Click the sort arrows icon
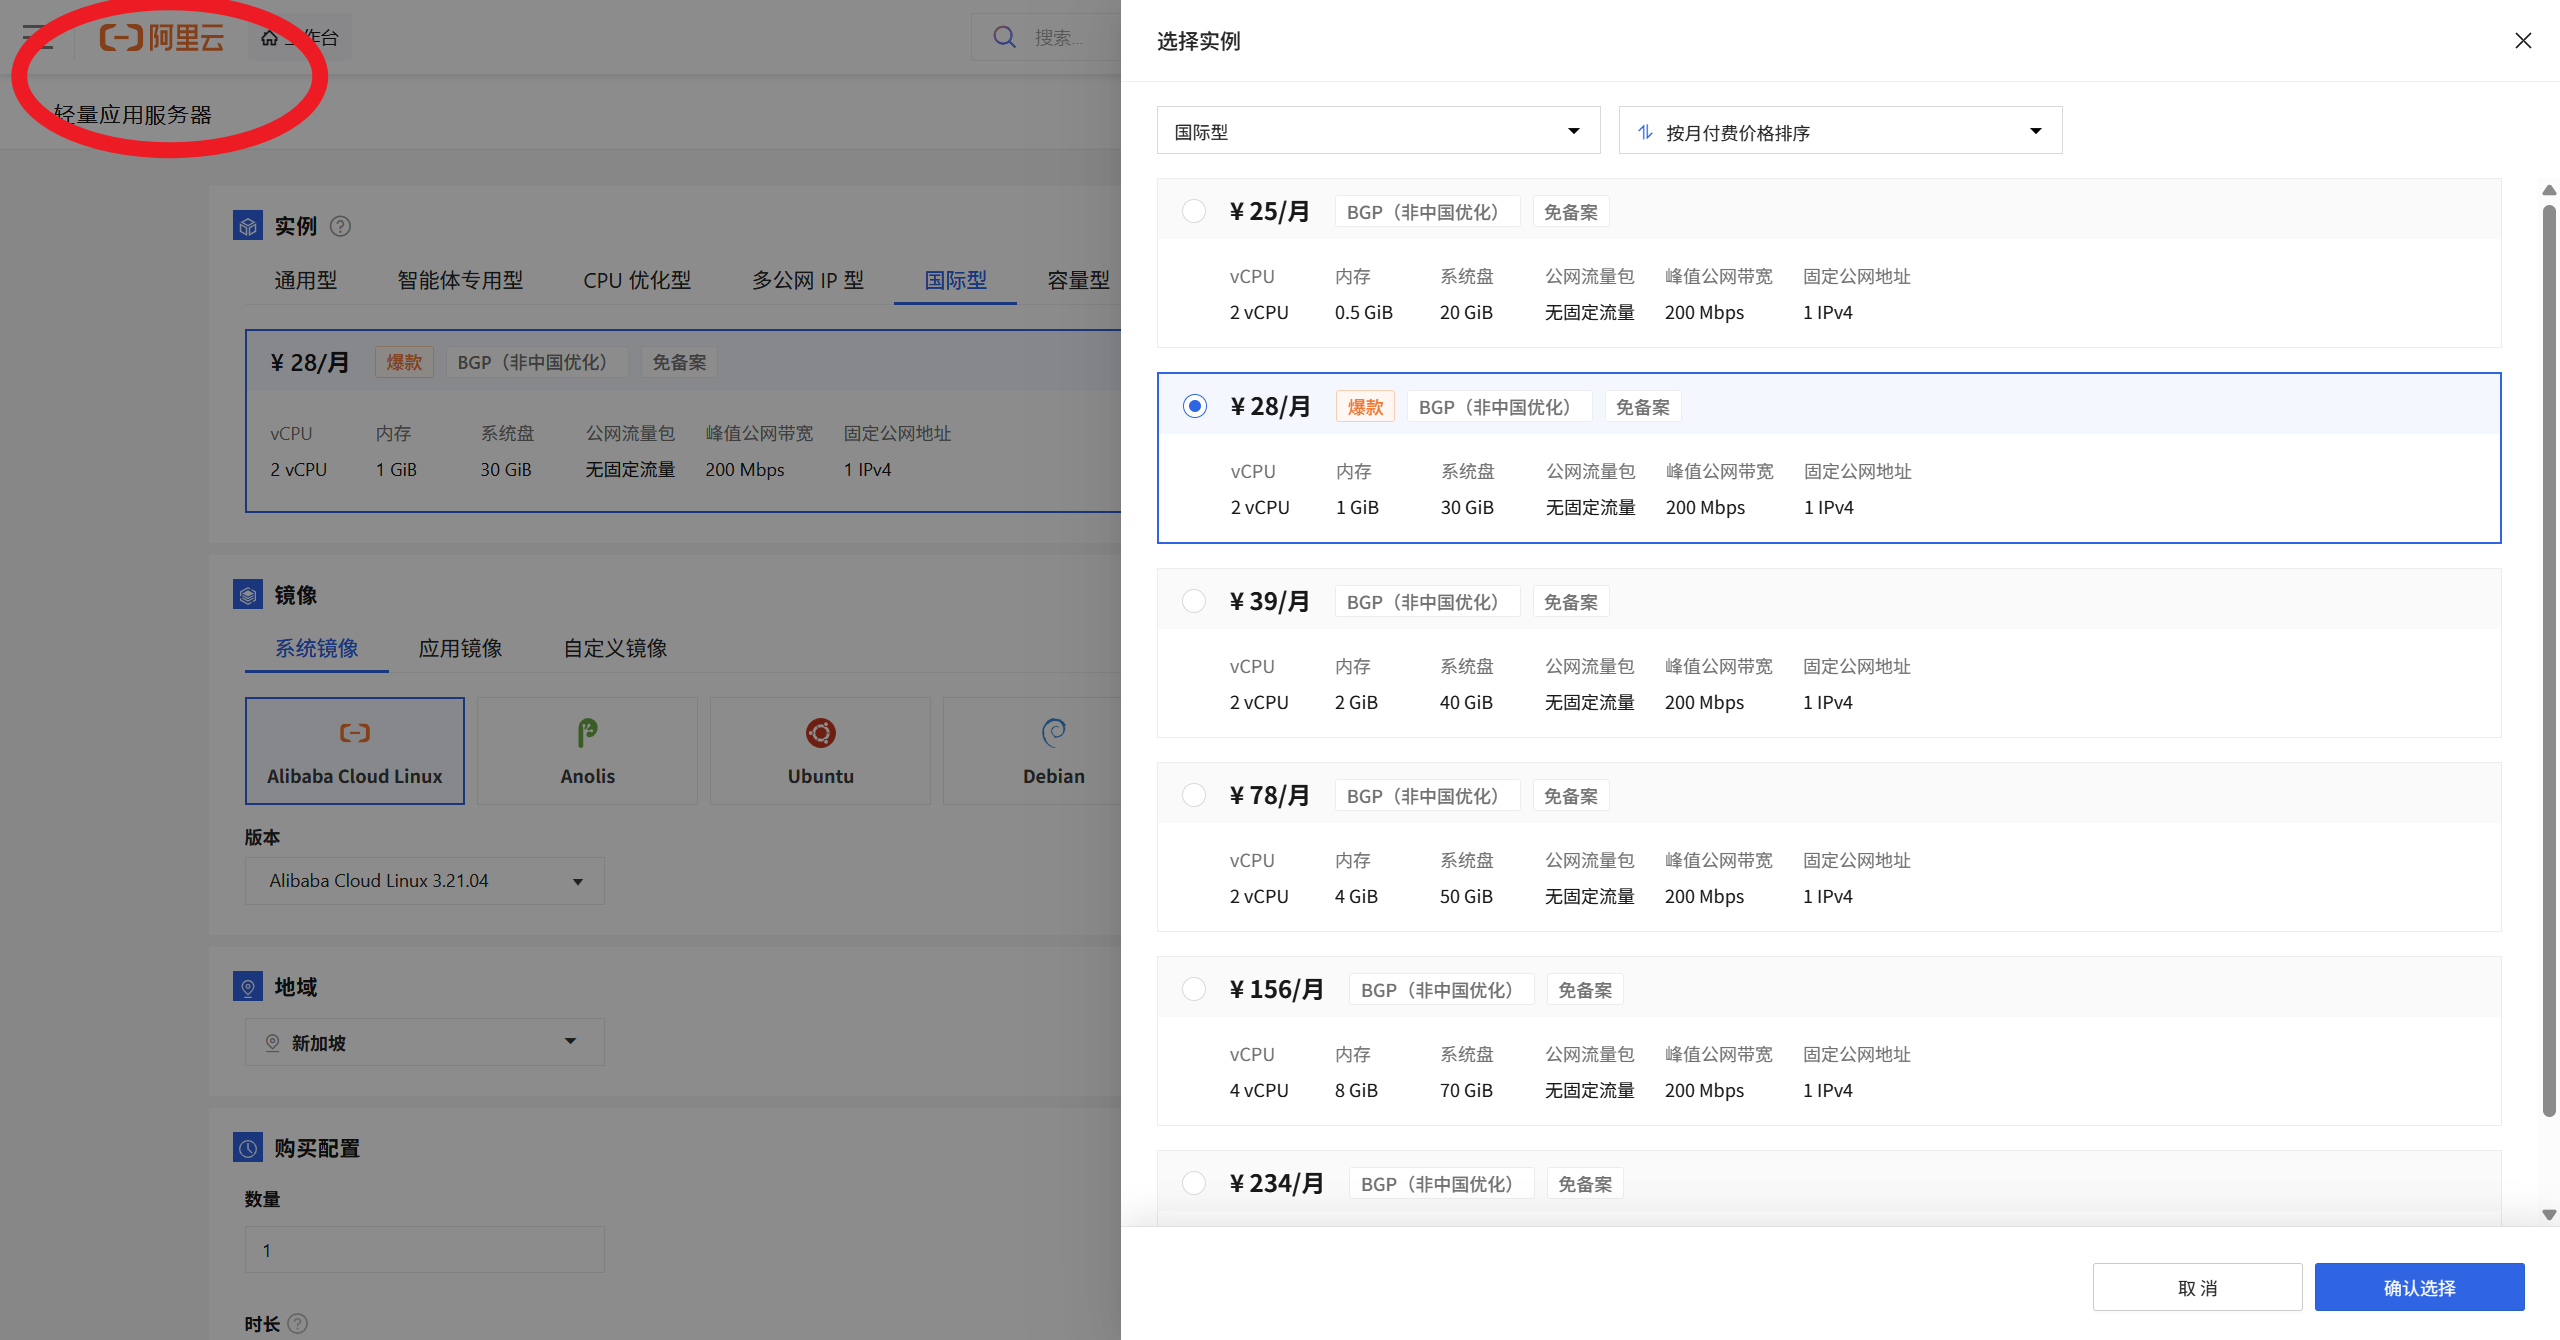The image size is (2560, 1340). coord(1645,132)
